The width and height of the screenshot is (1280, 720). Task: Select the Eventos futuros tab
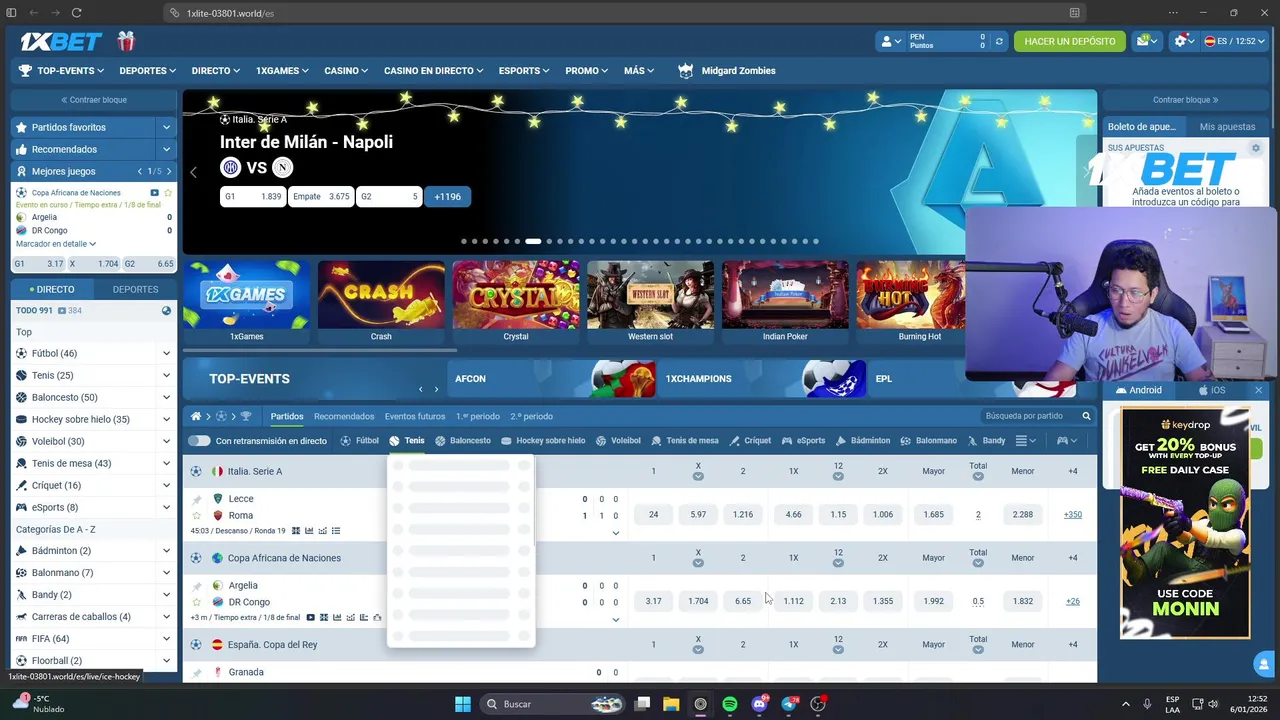415,416
